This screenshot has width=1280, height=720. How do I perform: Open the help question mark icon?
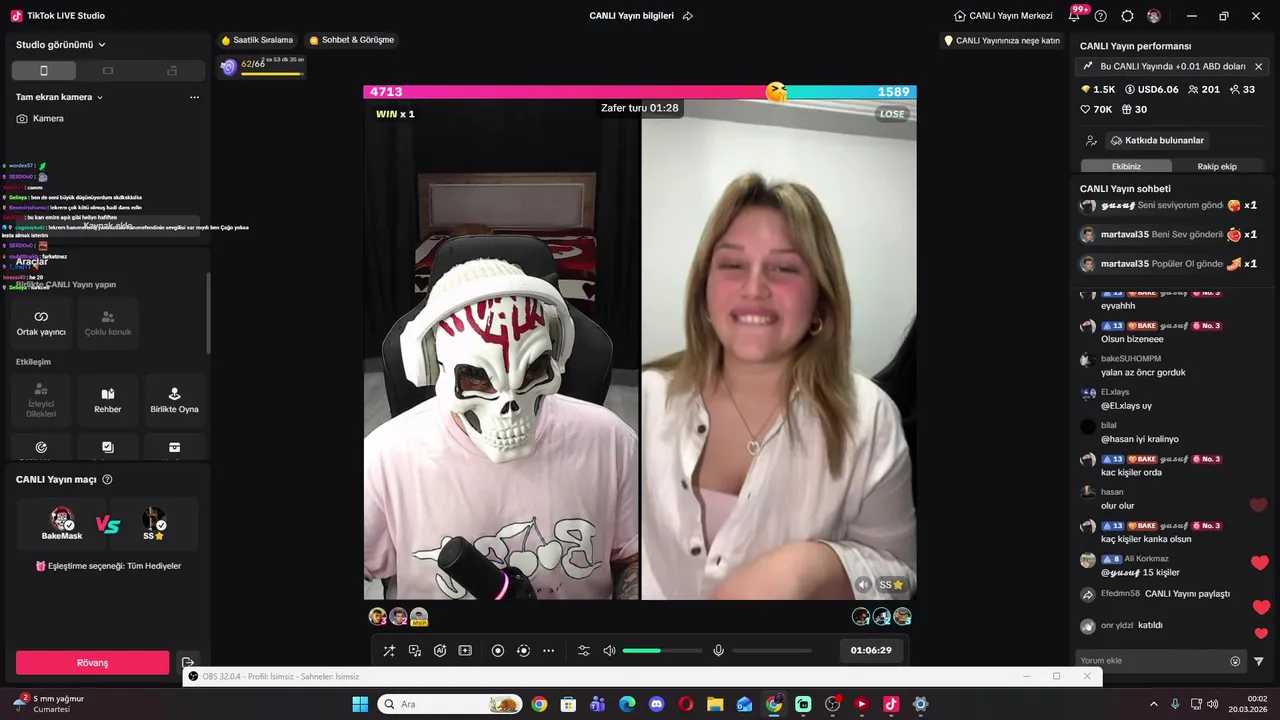pos(1101,16)
